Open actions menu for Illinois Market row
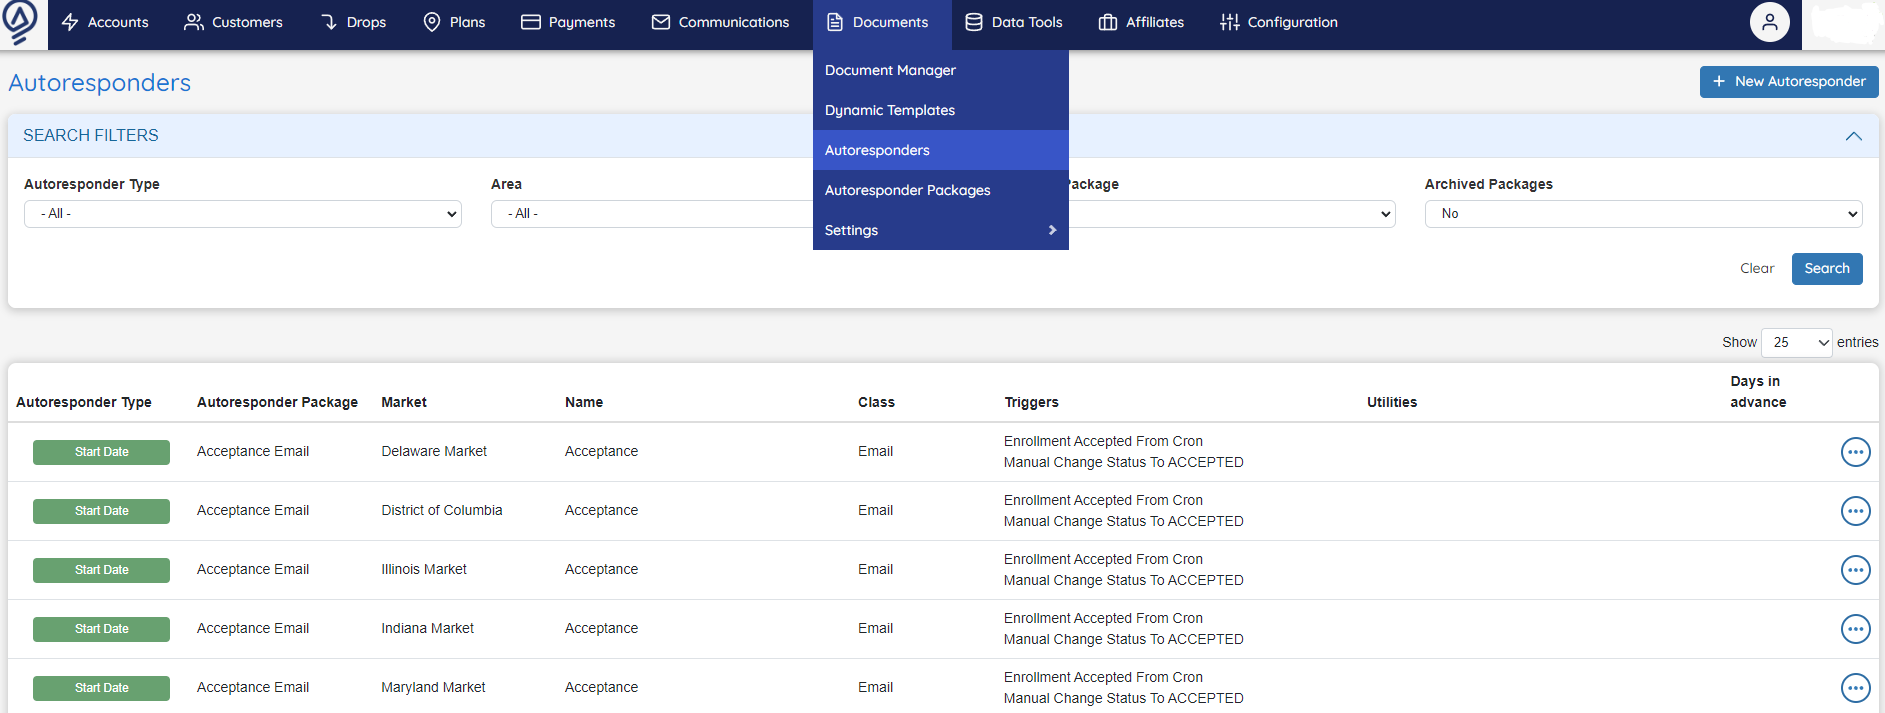 click(1856, 570)
